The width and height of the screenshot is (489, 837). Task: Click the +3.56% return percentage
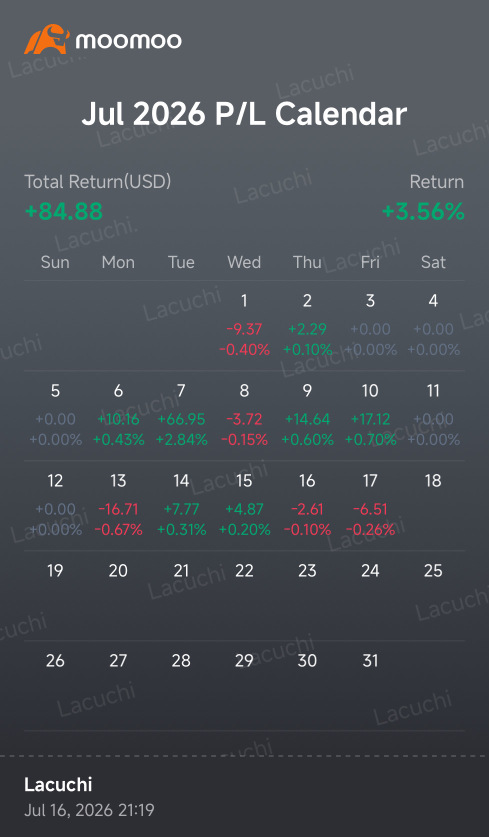(423, 212)
